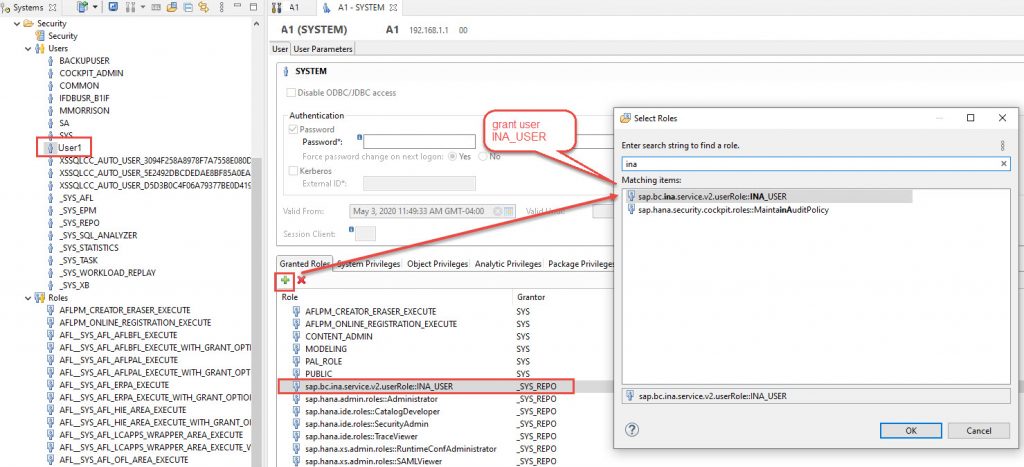Open help in Select Roles dialog
1024x467 pixels.
(632, 430)
